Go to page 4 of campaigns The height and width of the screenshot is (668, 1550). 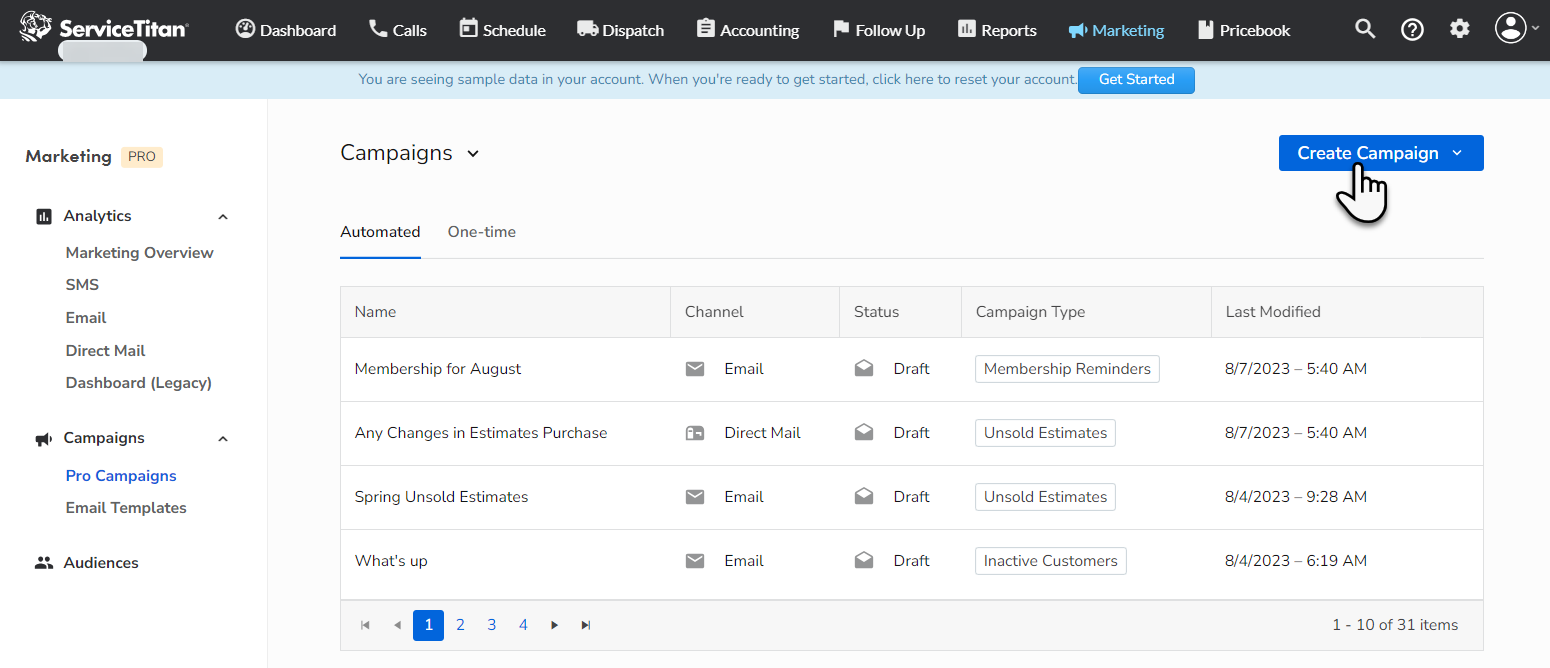point(523,625)
